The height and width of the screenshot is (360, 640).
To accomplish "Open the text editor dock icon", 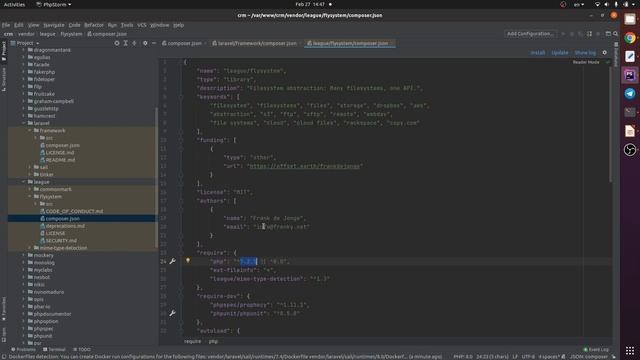I will pos(630,56).
